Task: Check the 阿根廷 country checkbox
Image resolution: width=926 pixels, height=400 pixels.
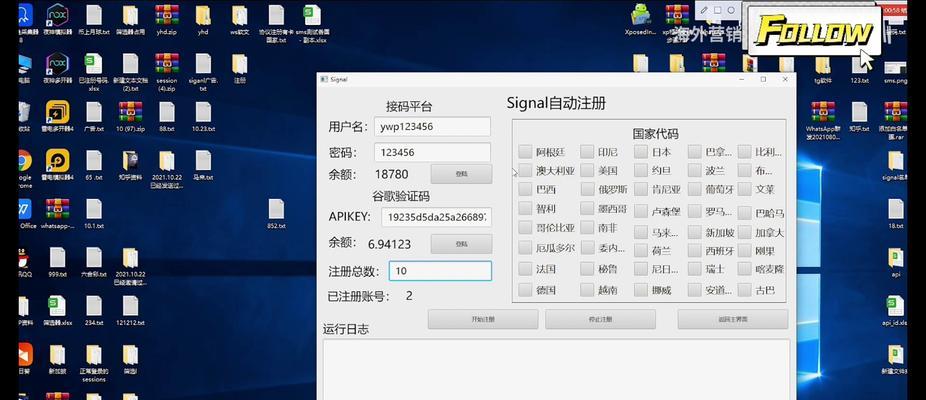Action: (x=525, y=151)
